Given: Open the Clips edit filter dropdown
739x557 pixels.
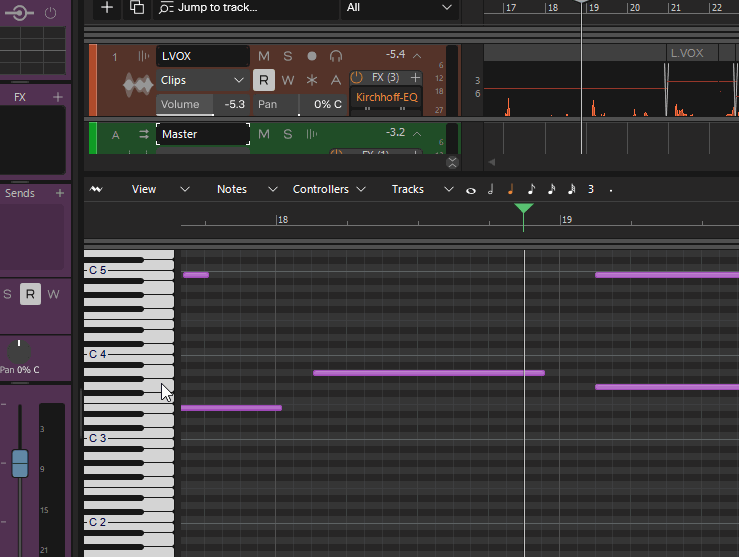Looking at the screenshot, I should [x=203, y=80].
